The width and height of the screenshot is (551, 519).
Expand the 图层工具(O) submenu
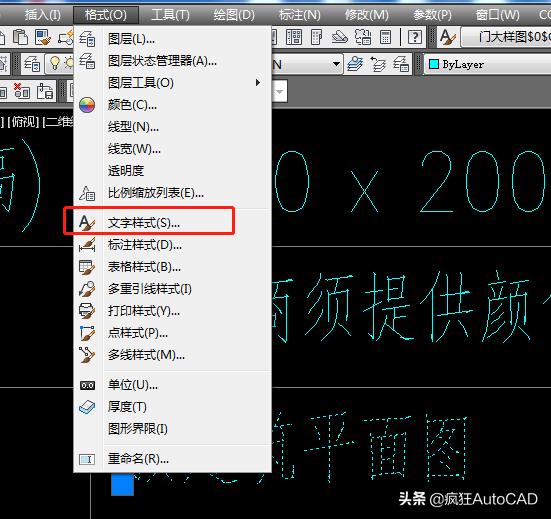[x=172, y=83]
